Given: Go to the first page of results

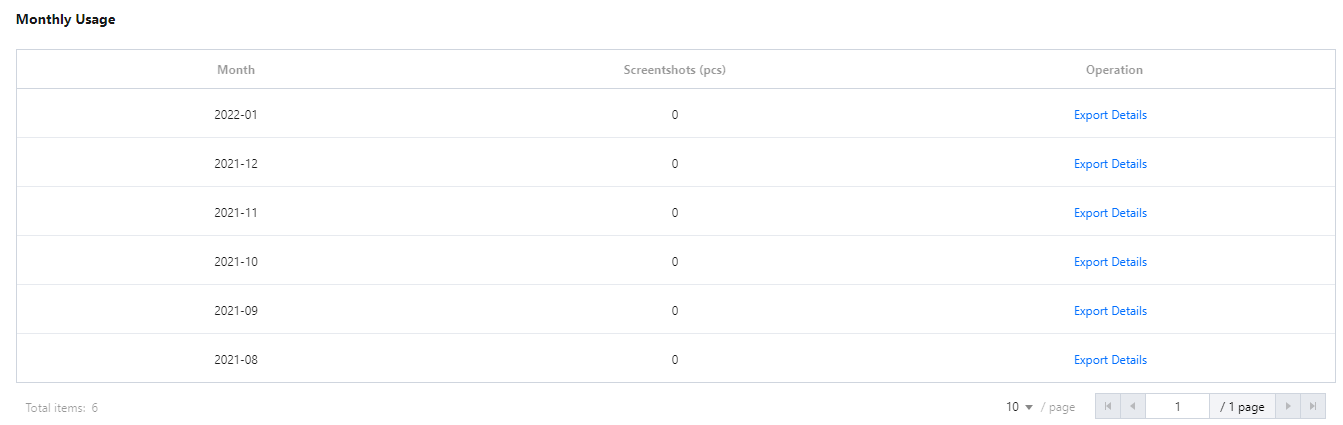Looking at the screenshot, I should coord(1107,407).
